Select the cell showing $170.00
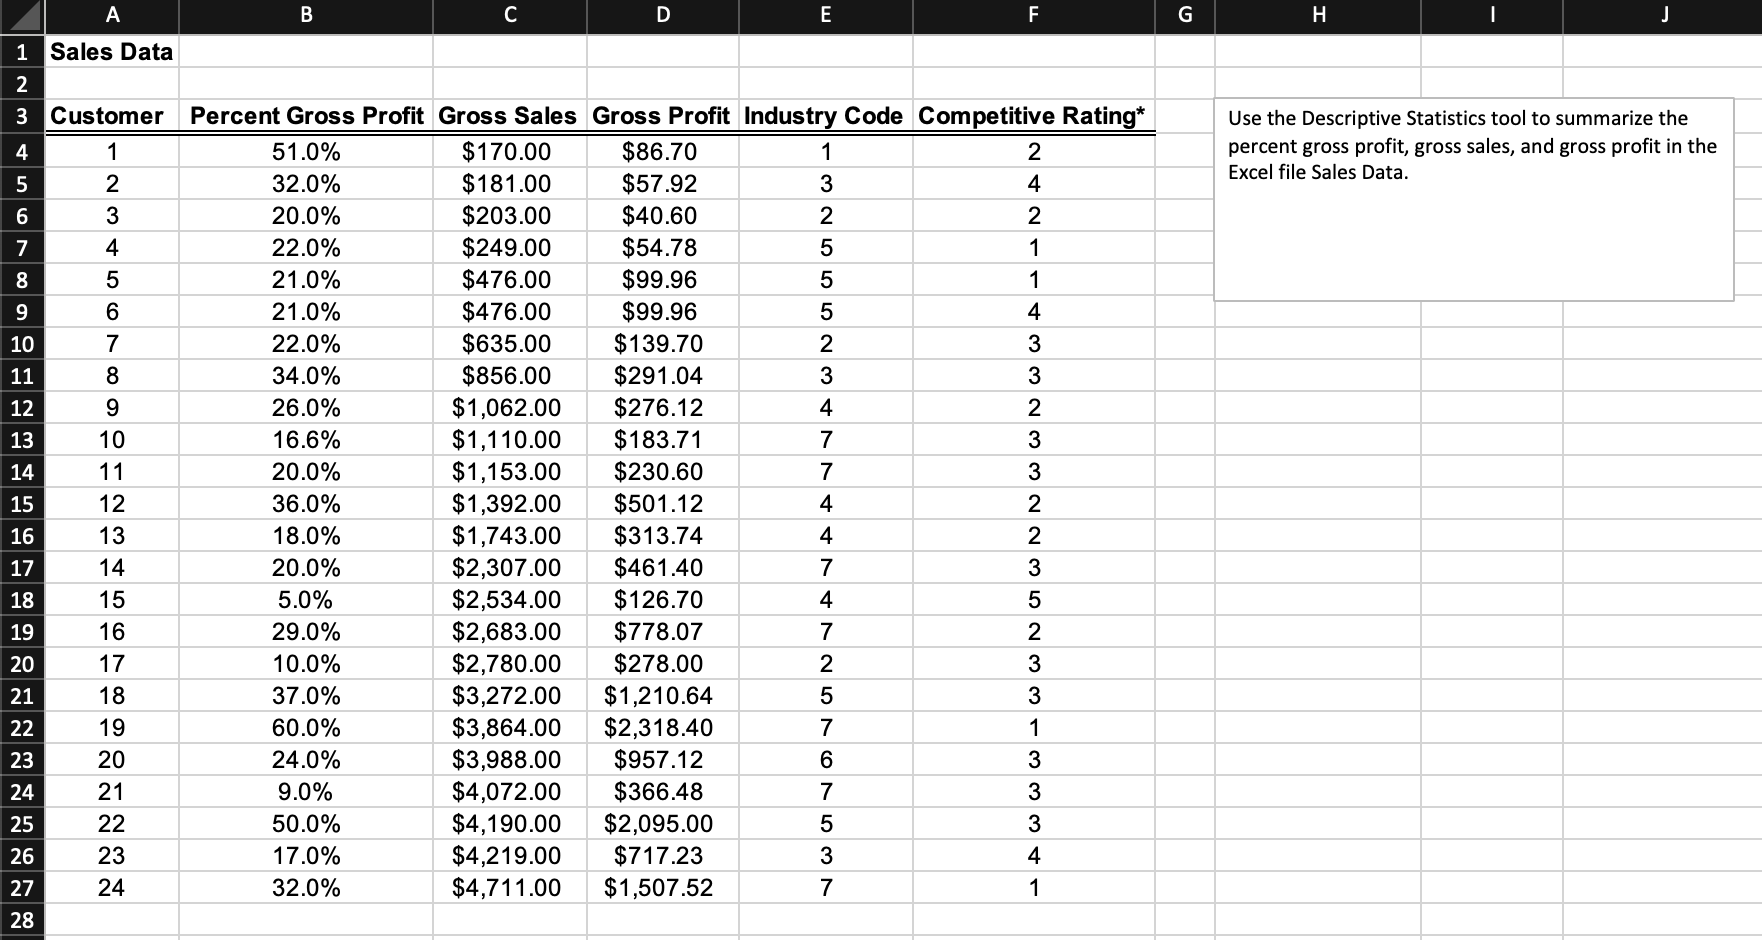This screenshot has height=940, width=1762. click(508, 152)
